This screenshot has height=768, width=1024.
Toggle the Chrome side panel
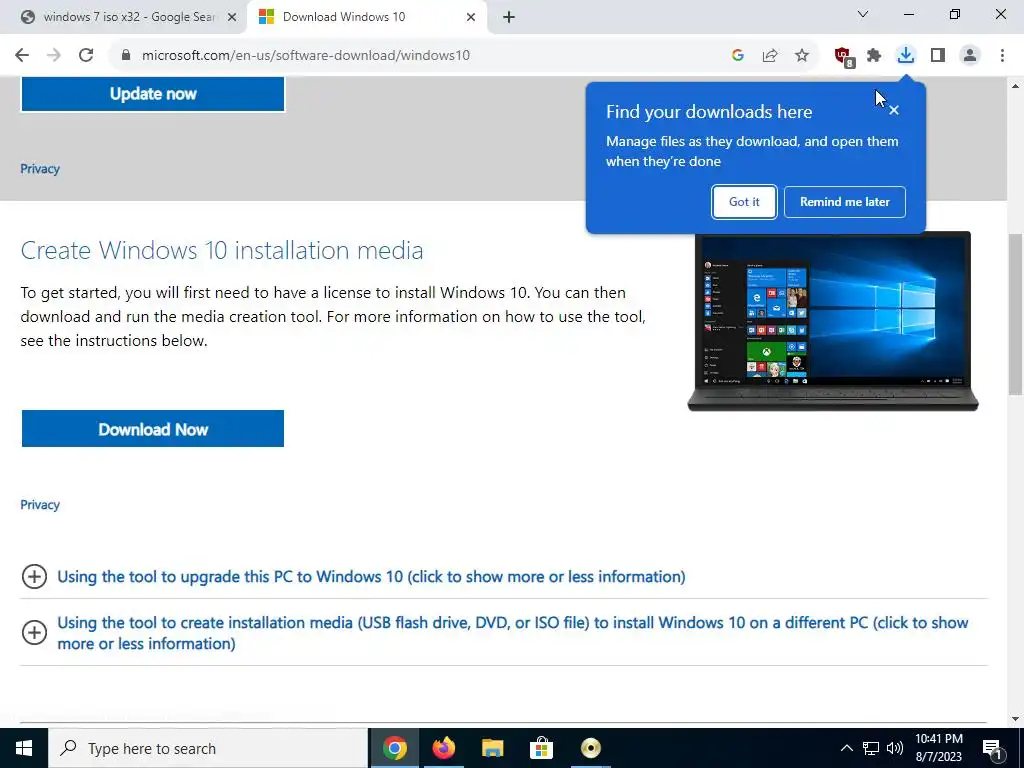(938, 56)
